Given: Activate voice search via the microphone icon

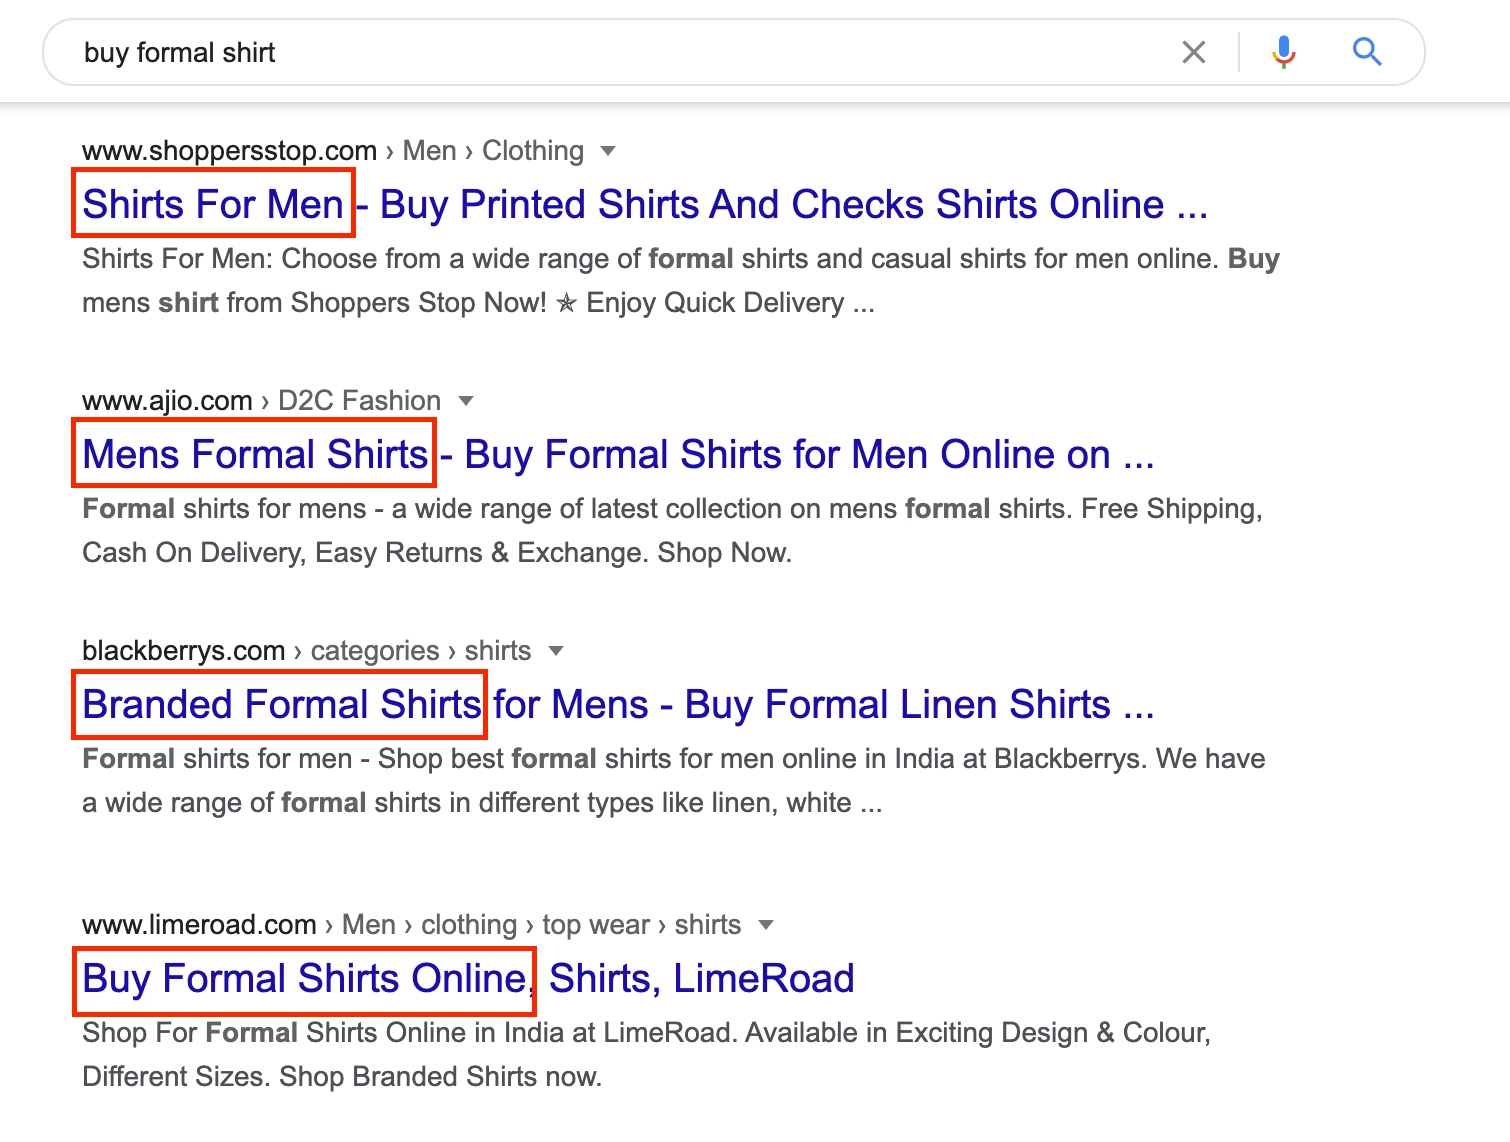Looking at the screenshot, I should 1283,52.
